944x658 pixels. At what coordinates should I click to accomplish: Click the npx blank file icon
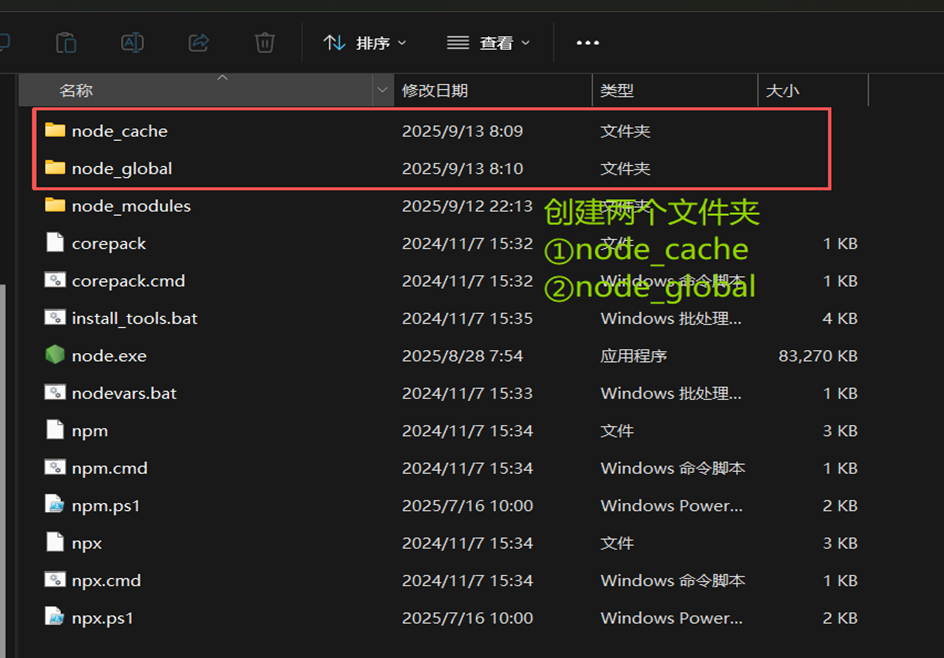[55, 542]
